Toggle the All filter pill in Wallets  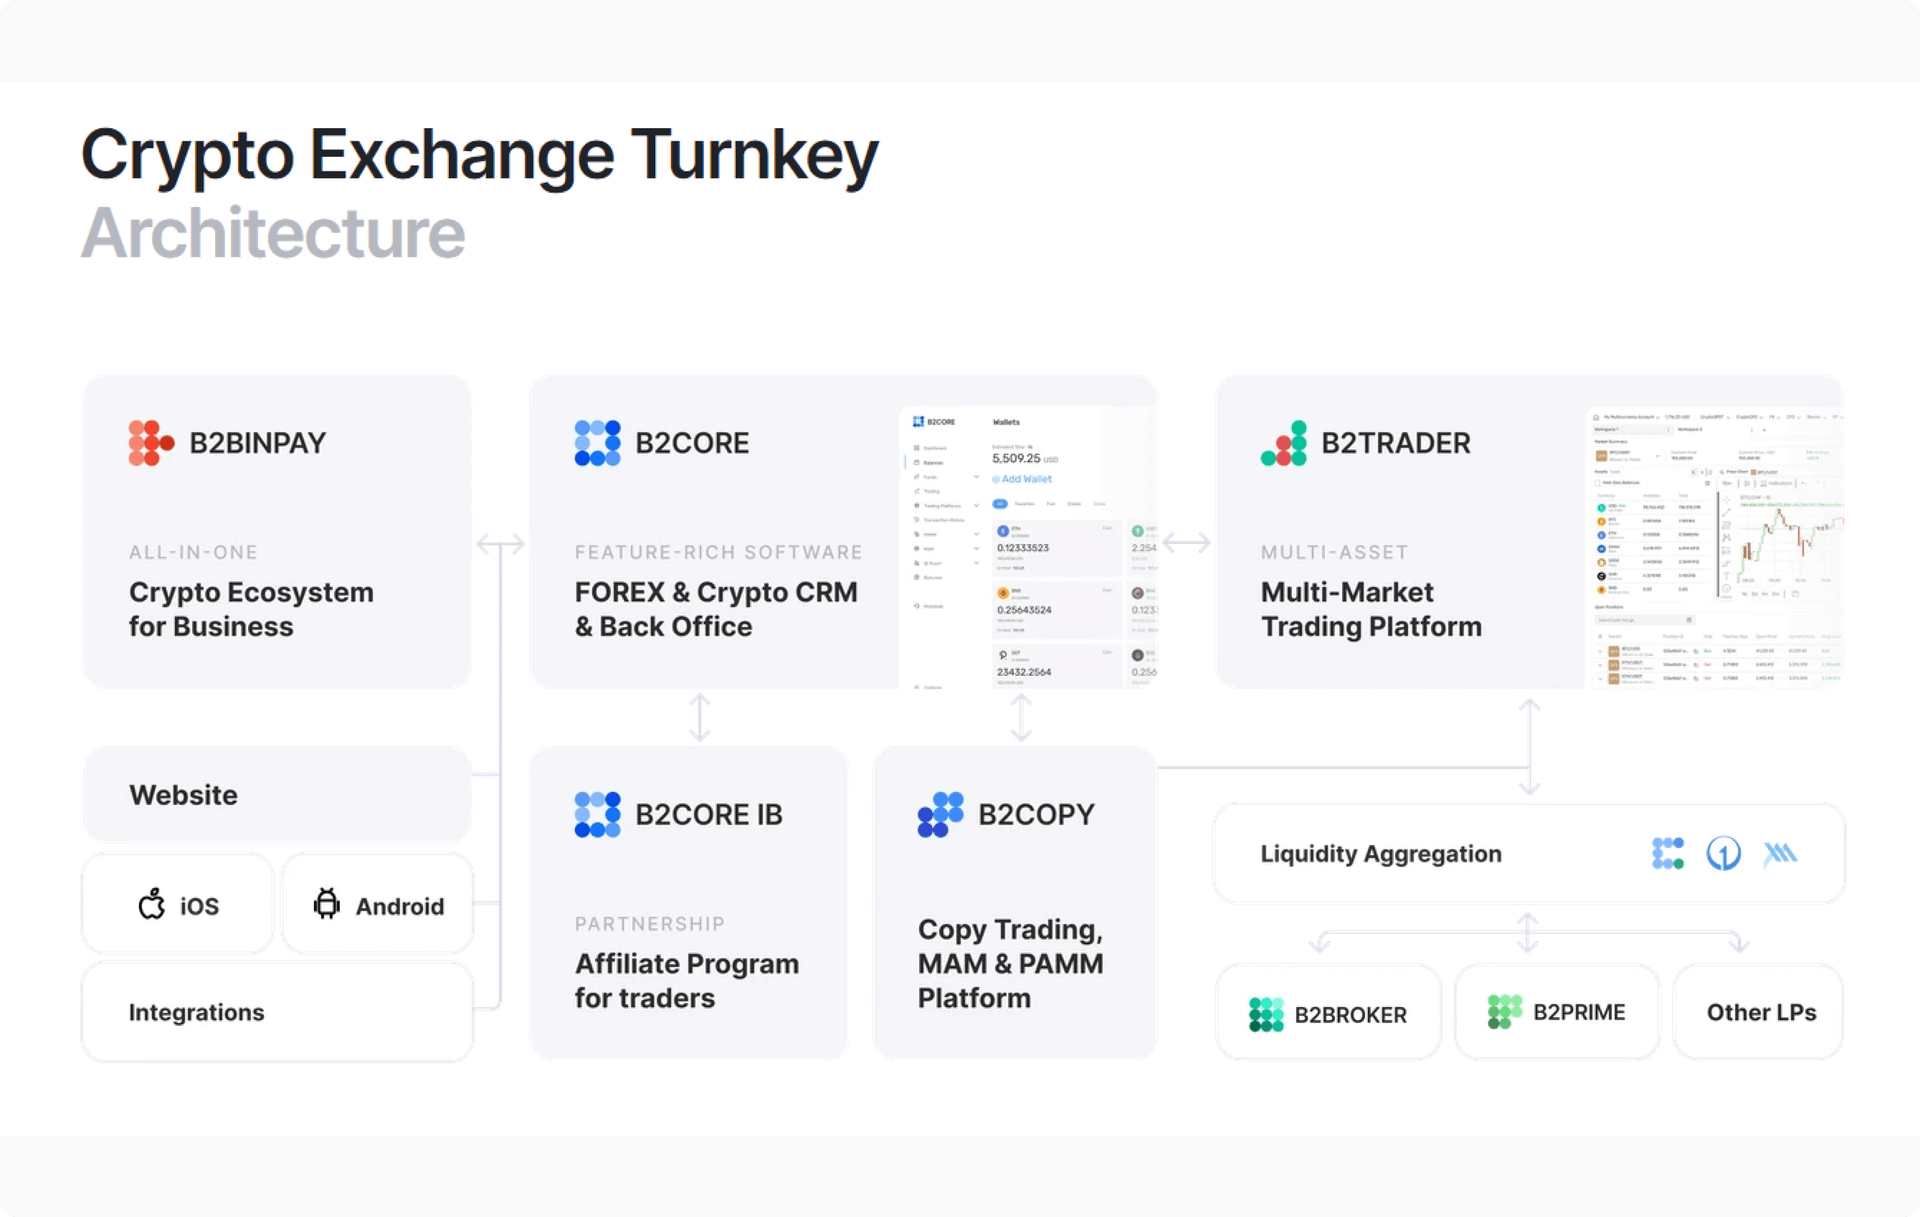tap(1000, 504)
